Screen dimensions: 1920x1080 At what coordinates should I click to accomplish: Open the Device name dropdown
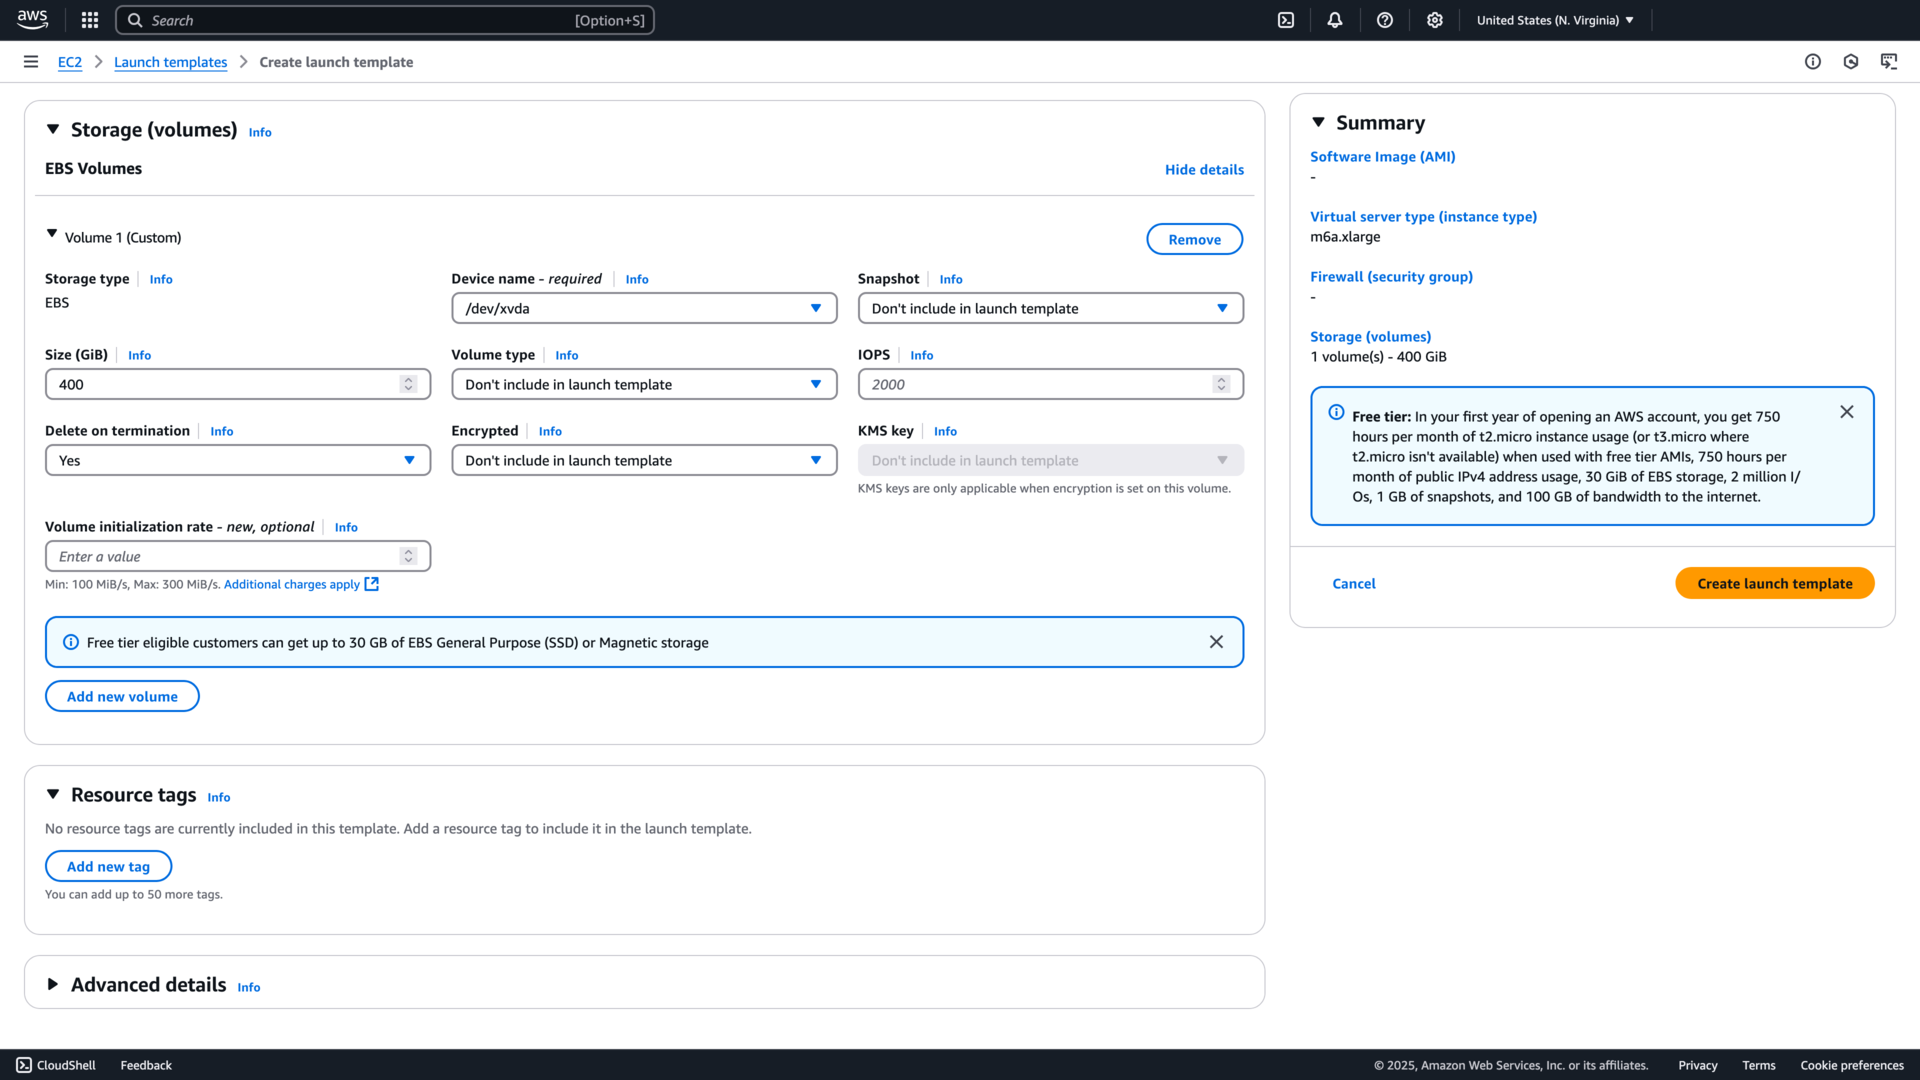(644, 308)
